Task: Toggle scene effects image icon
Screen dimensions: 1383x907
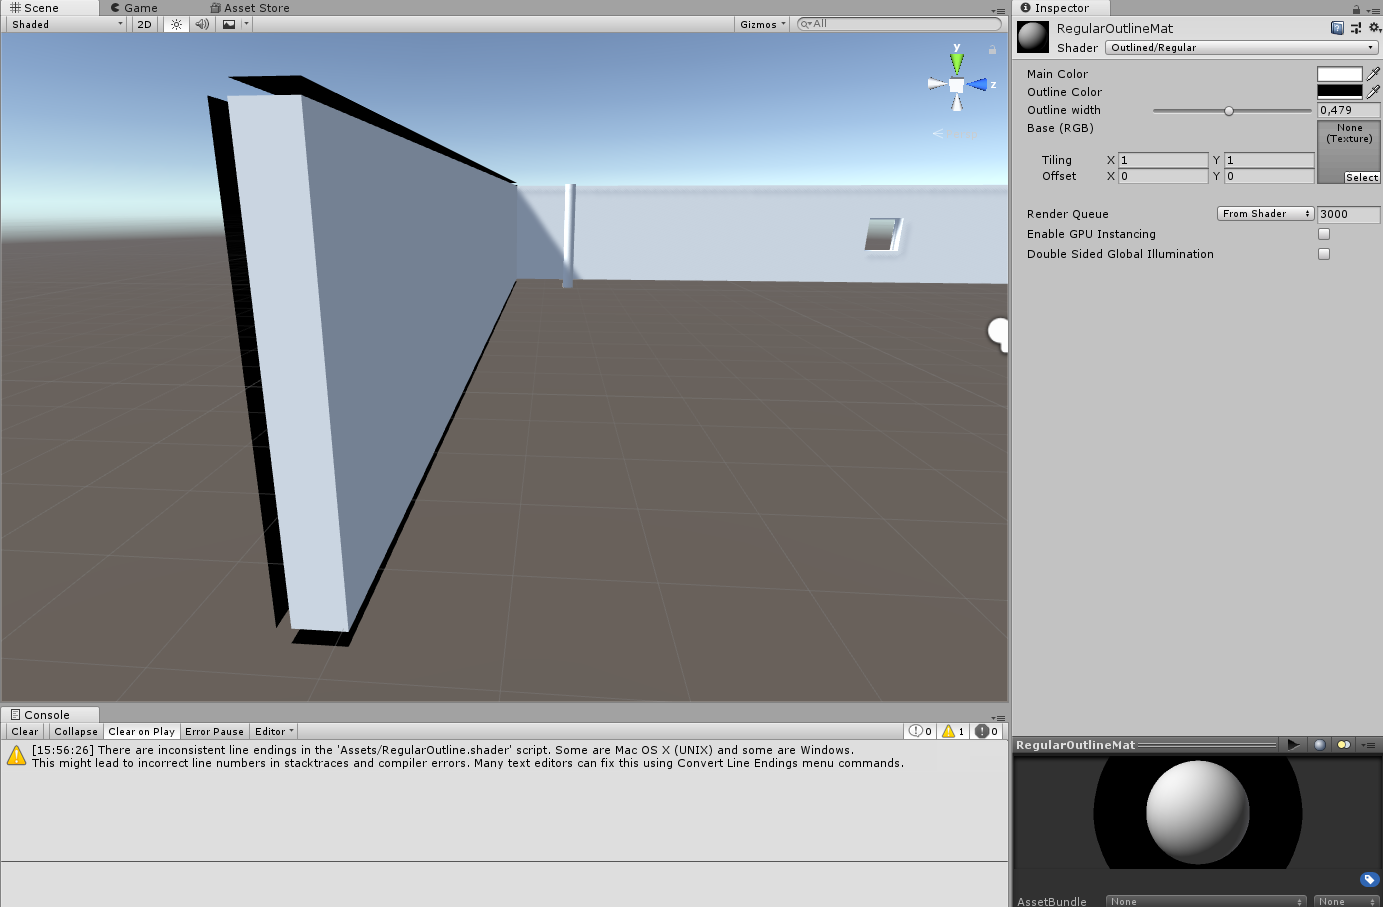Action: pyautogui.click(x=229, y=24)
